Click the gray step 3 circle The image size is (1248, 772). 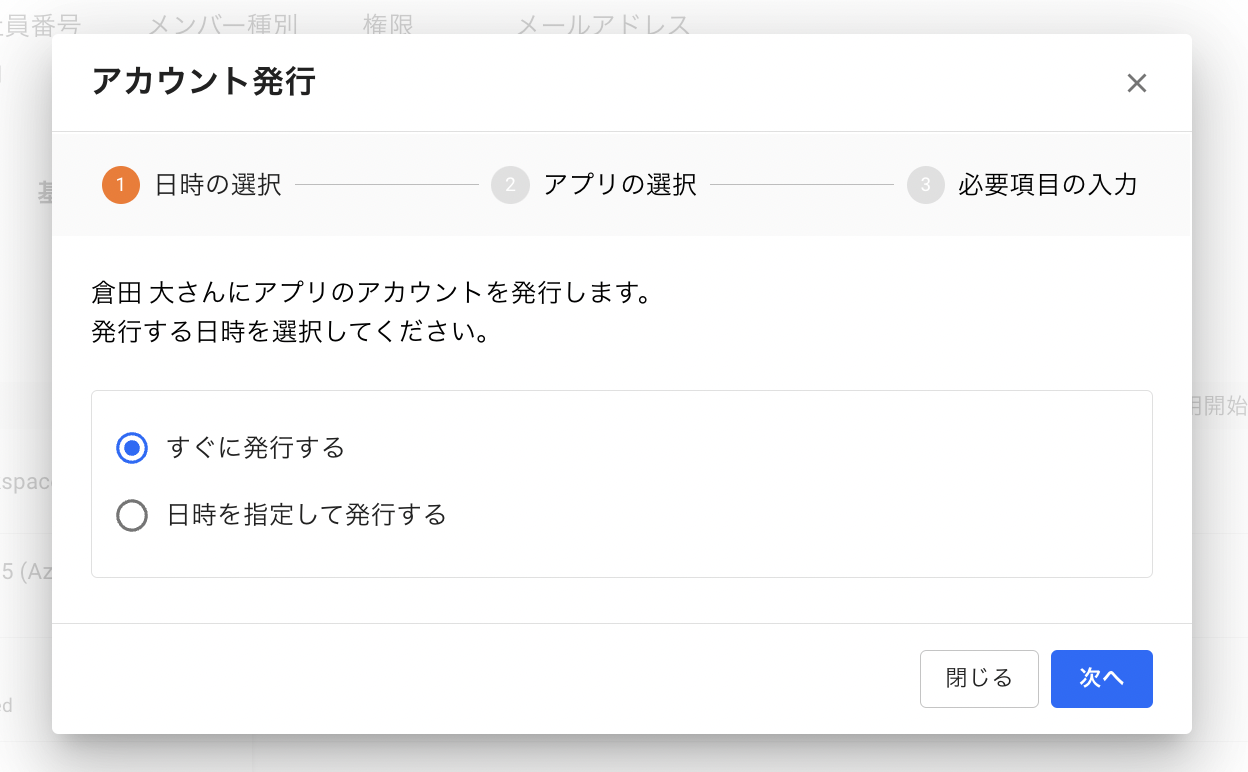pos(926,185)
